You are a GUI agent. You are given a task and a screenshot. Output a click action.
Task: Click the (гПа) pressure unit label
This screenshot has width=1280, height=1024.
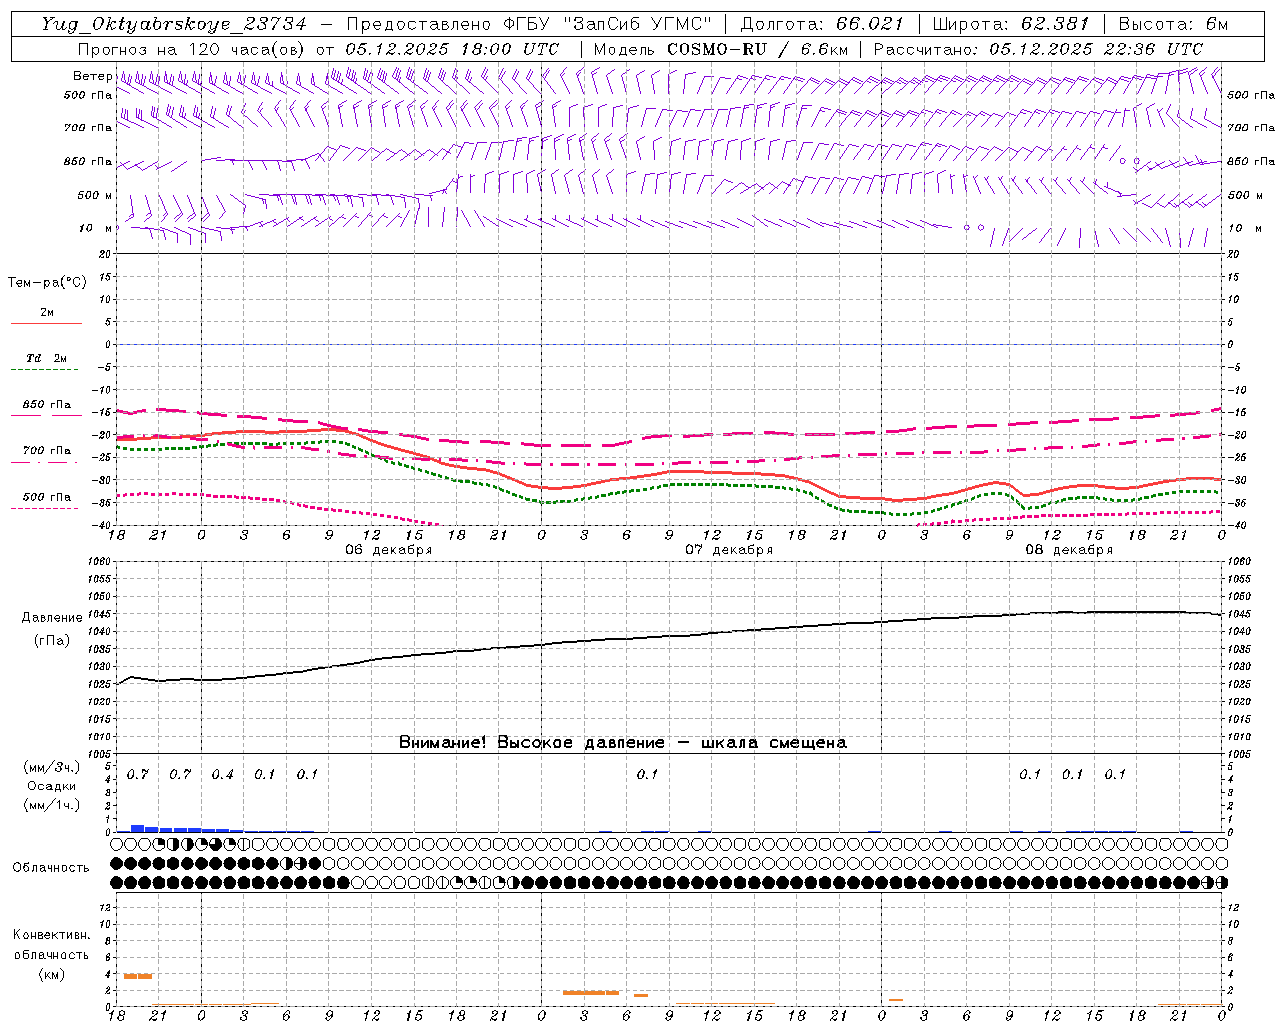(x=52, y=640)
